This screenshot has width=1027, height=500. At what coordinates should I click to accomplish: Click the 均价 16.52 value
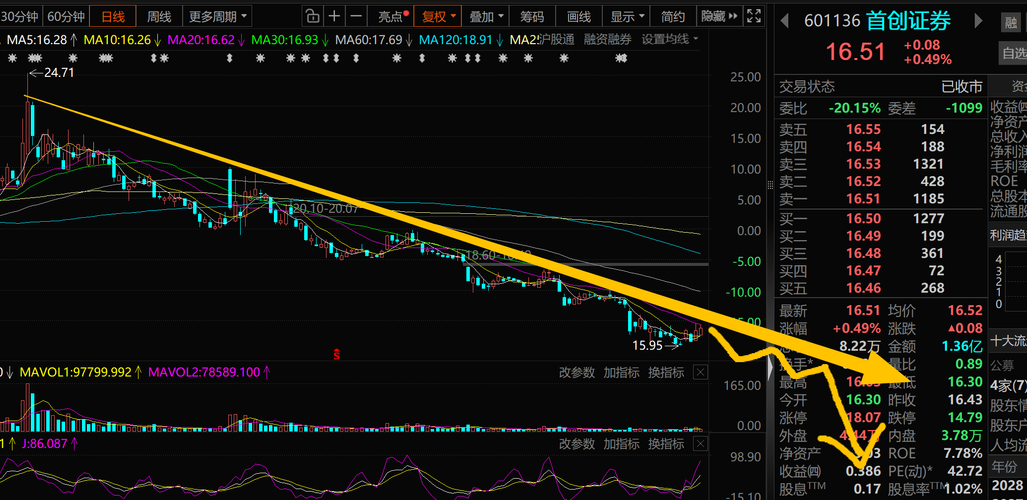[965, 310]
